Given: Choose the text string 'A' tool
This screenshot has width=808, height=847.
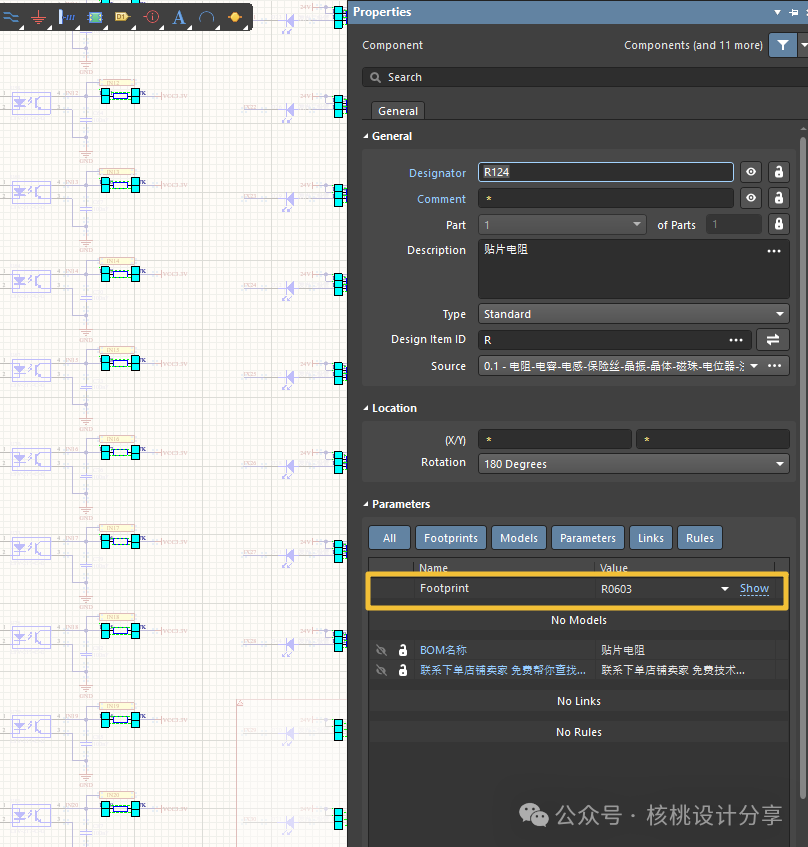Looking at the screenshot, I should click(x=179, y=17).
